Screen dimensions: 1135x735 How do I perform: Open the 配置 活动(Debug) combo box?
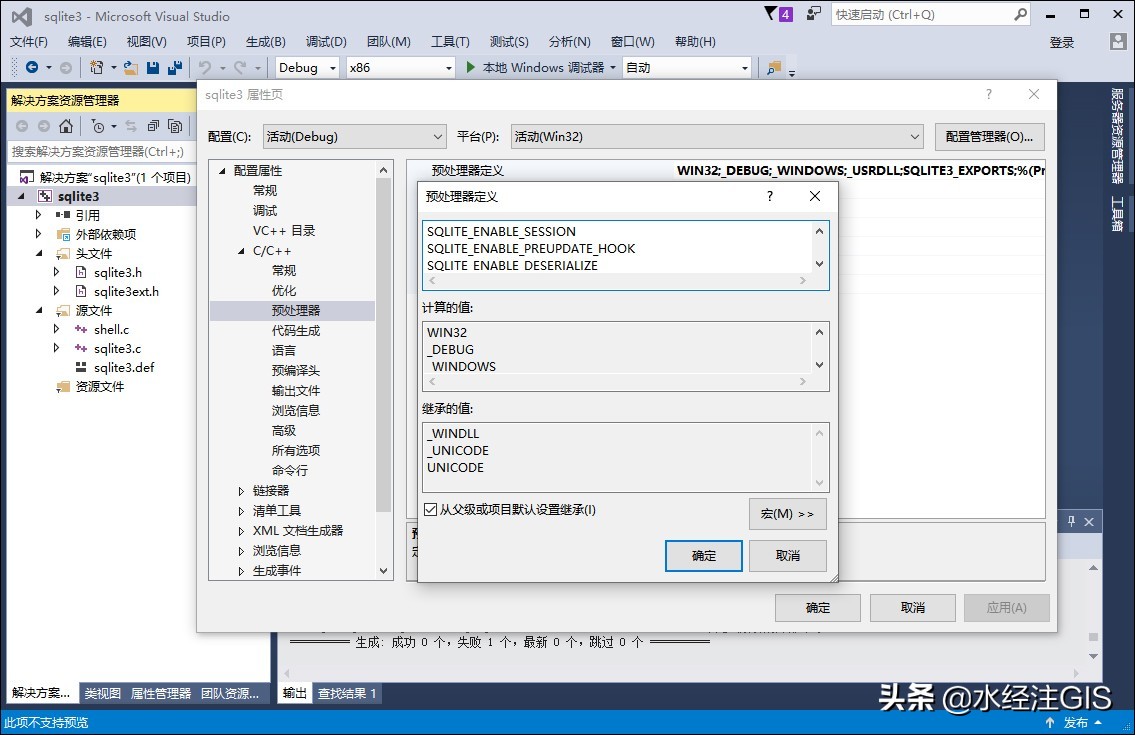tap(354, 136)
